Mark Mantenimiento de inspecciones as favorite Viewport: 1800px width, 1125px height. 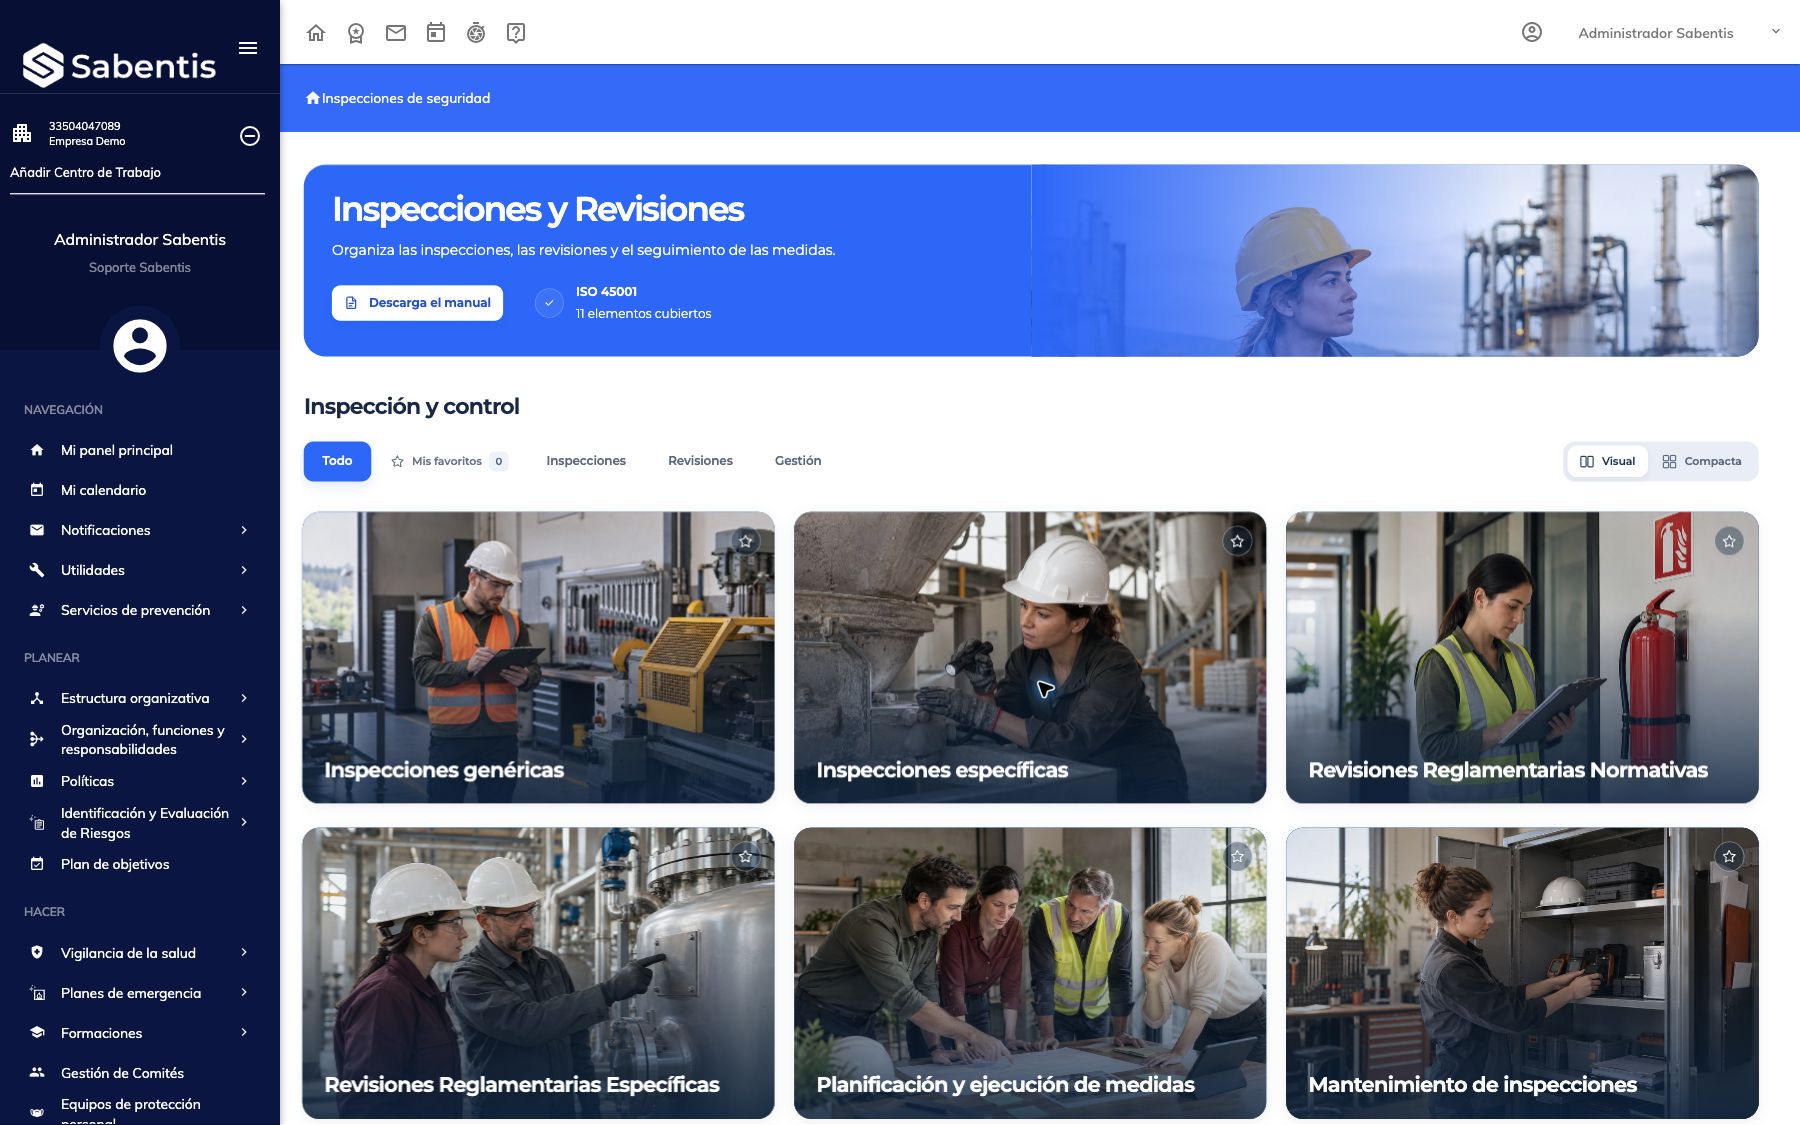(1730, 856)
